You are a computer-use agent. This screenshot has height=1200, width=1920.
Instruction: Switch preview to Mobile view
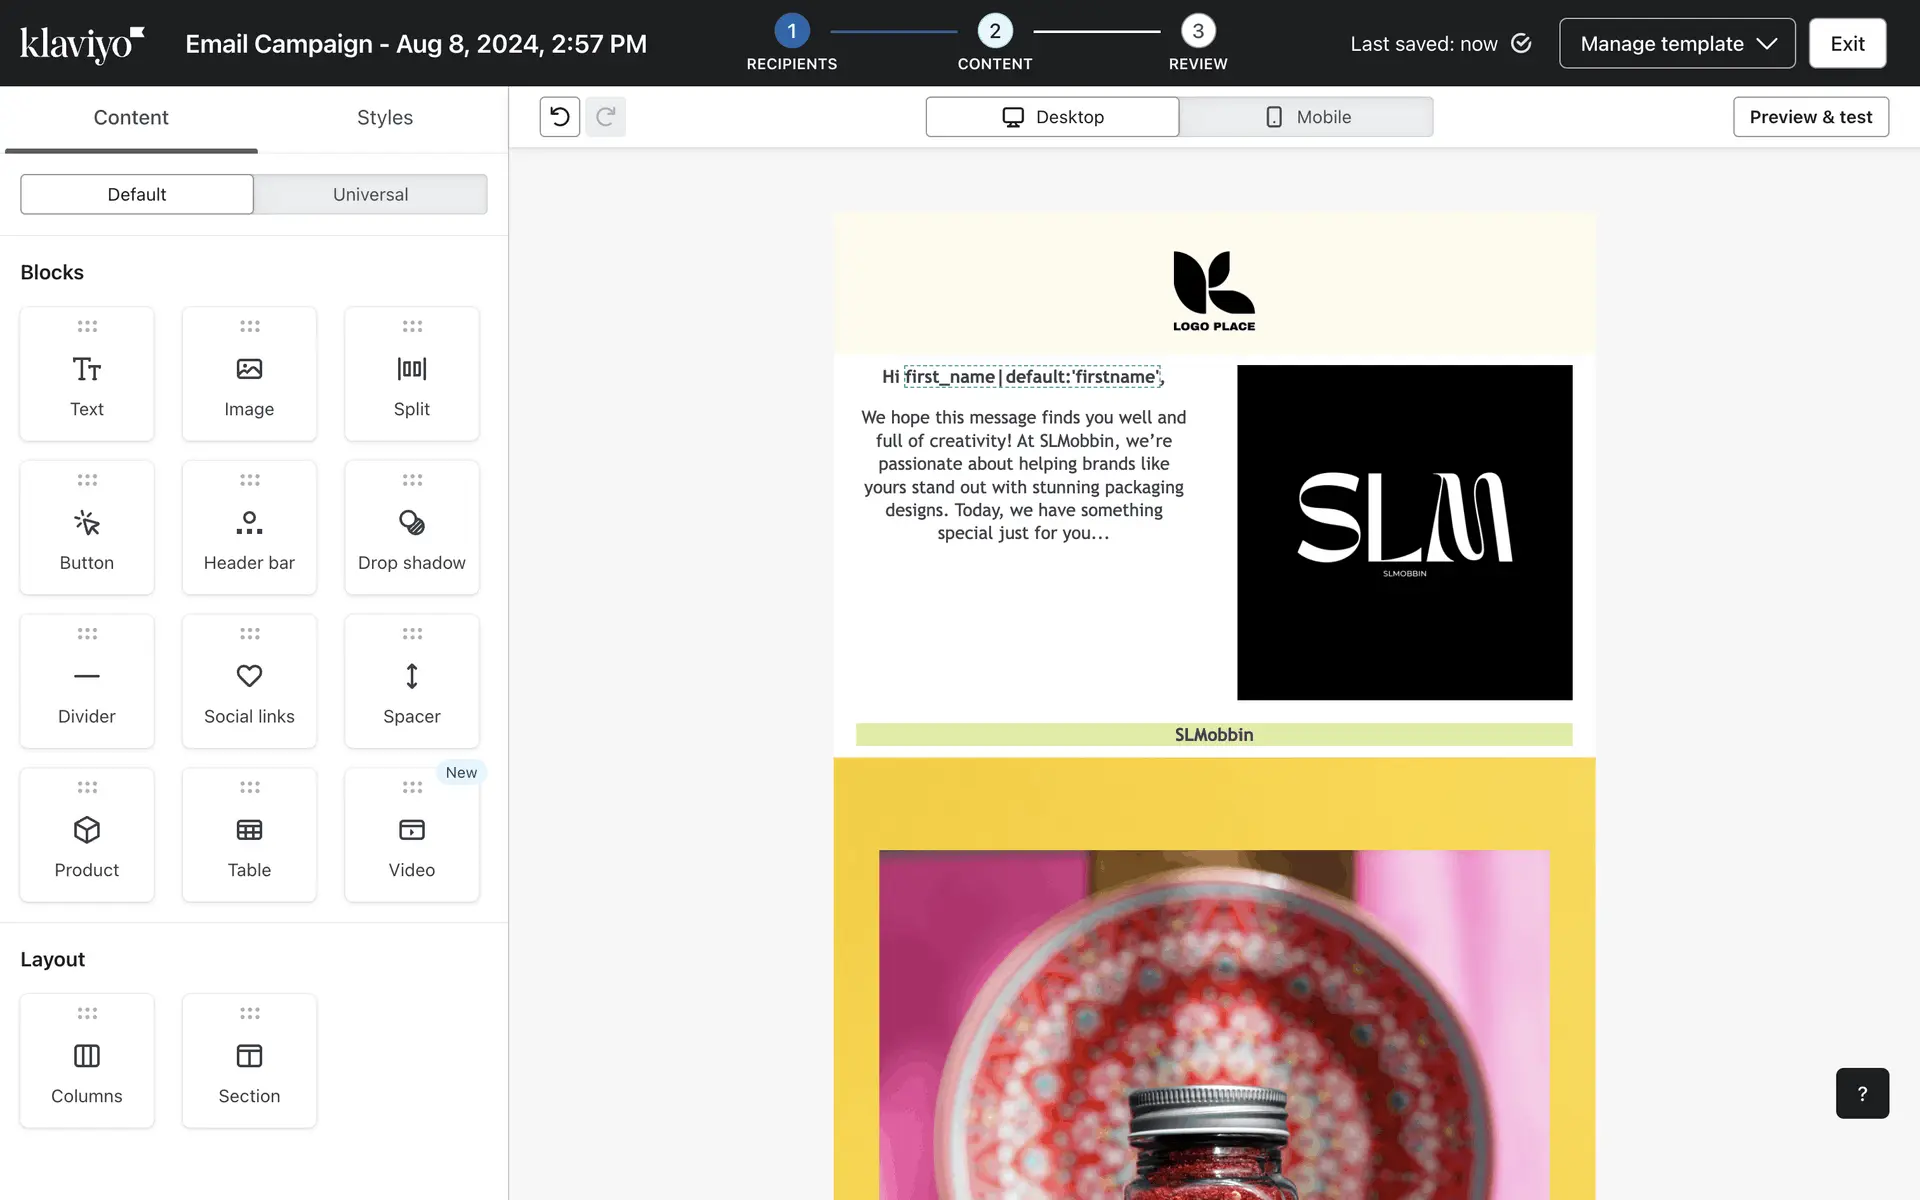point(1306,117)
